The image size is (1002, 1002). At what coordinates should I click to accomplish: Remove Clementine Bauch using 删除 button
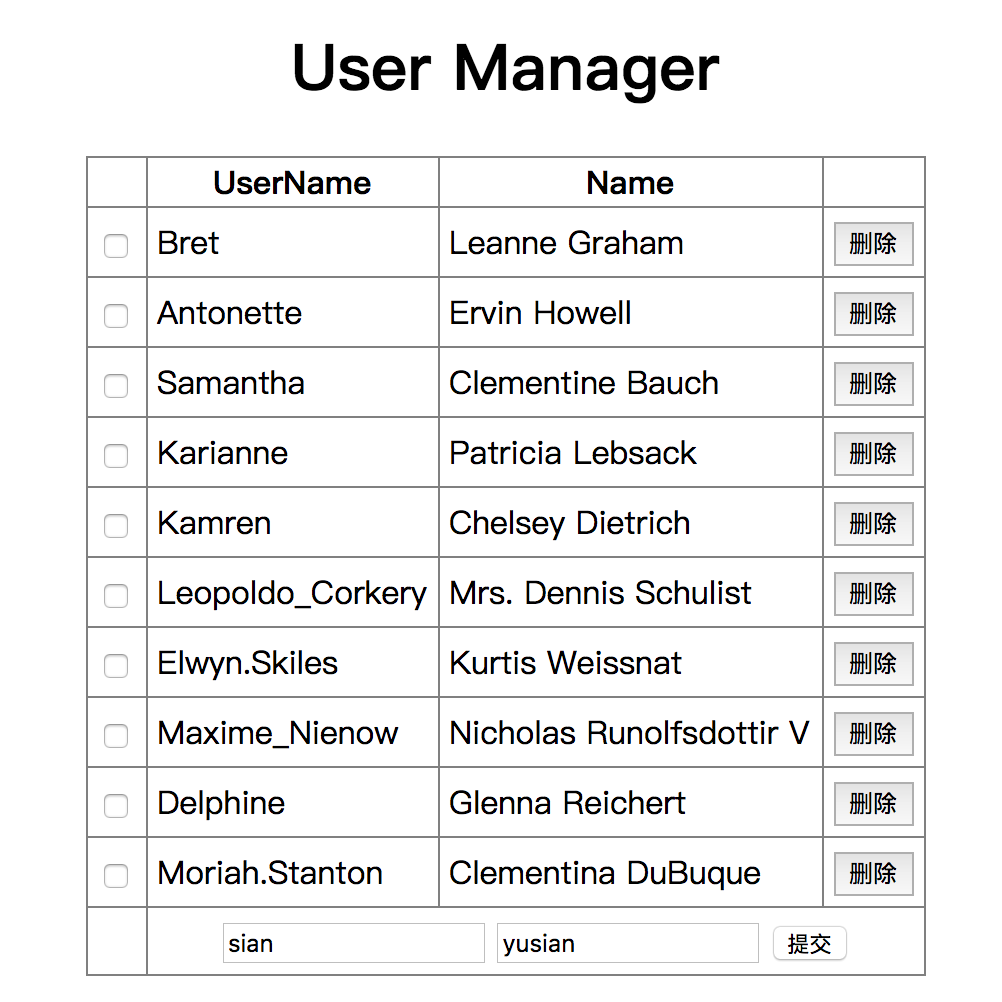(x=873, y=384)
